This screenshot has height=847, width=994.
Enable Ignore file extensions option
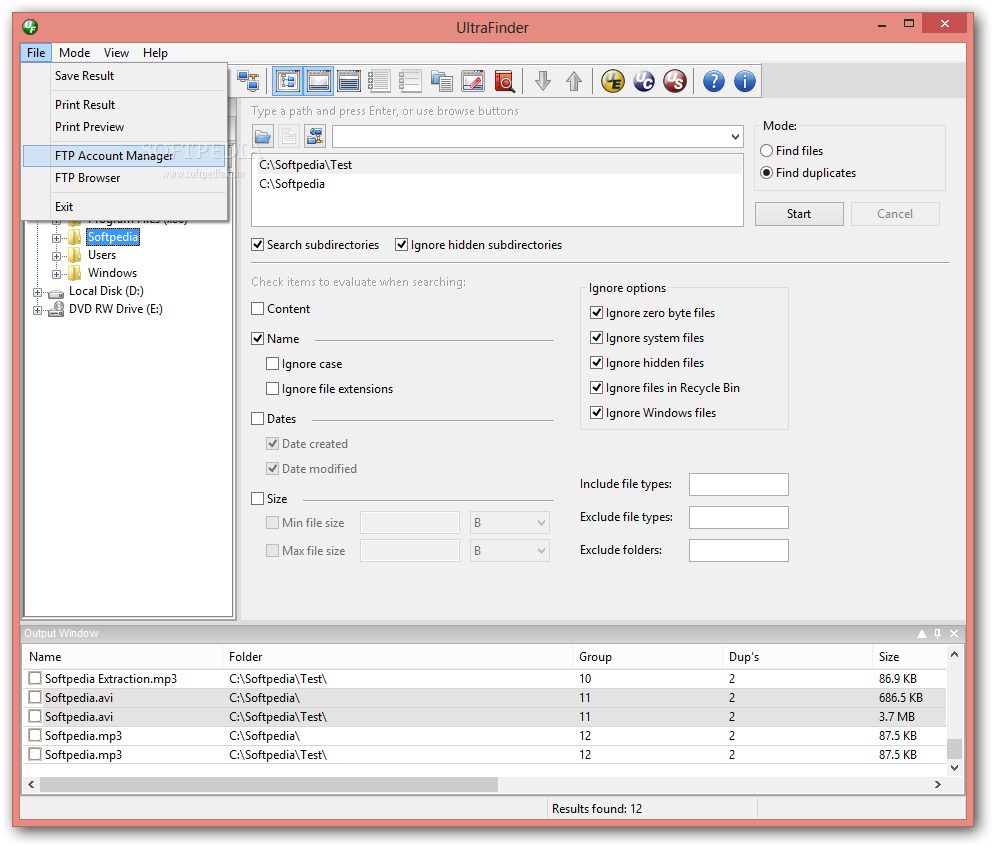(x=273, y=389)
